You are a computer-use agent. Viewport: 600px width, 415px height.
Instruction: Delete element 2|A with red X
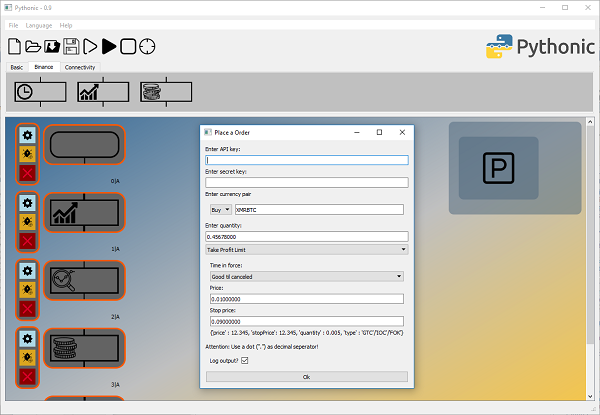coord(28,309)
